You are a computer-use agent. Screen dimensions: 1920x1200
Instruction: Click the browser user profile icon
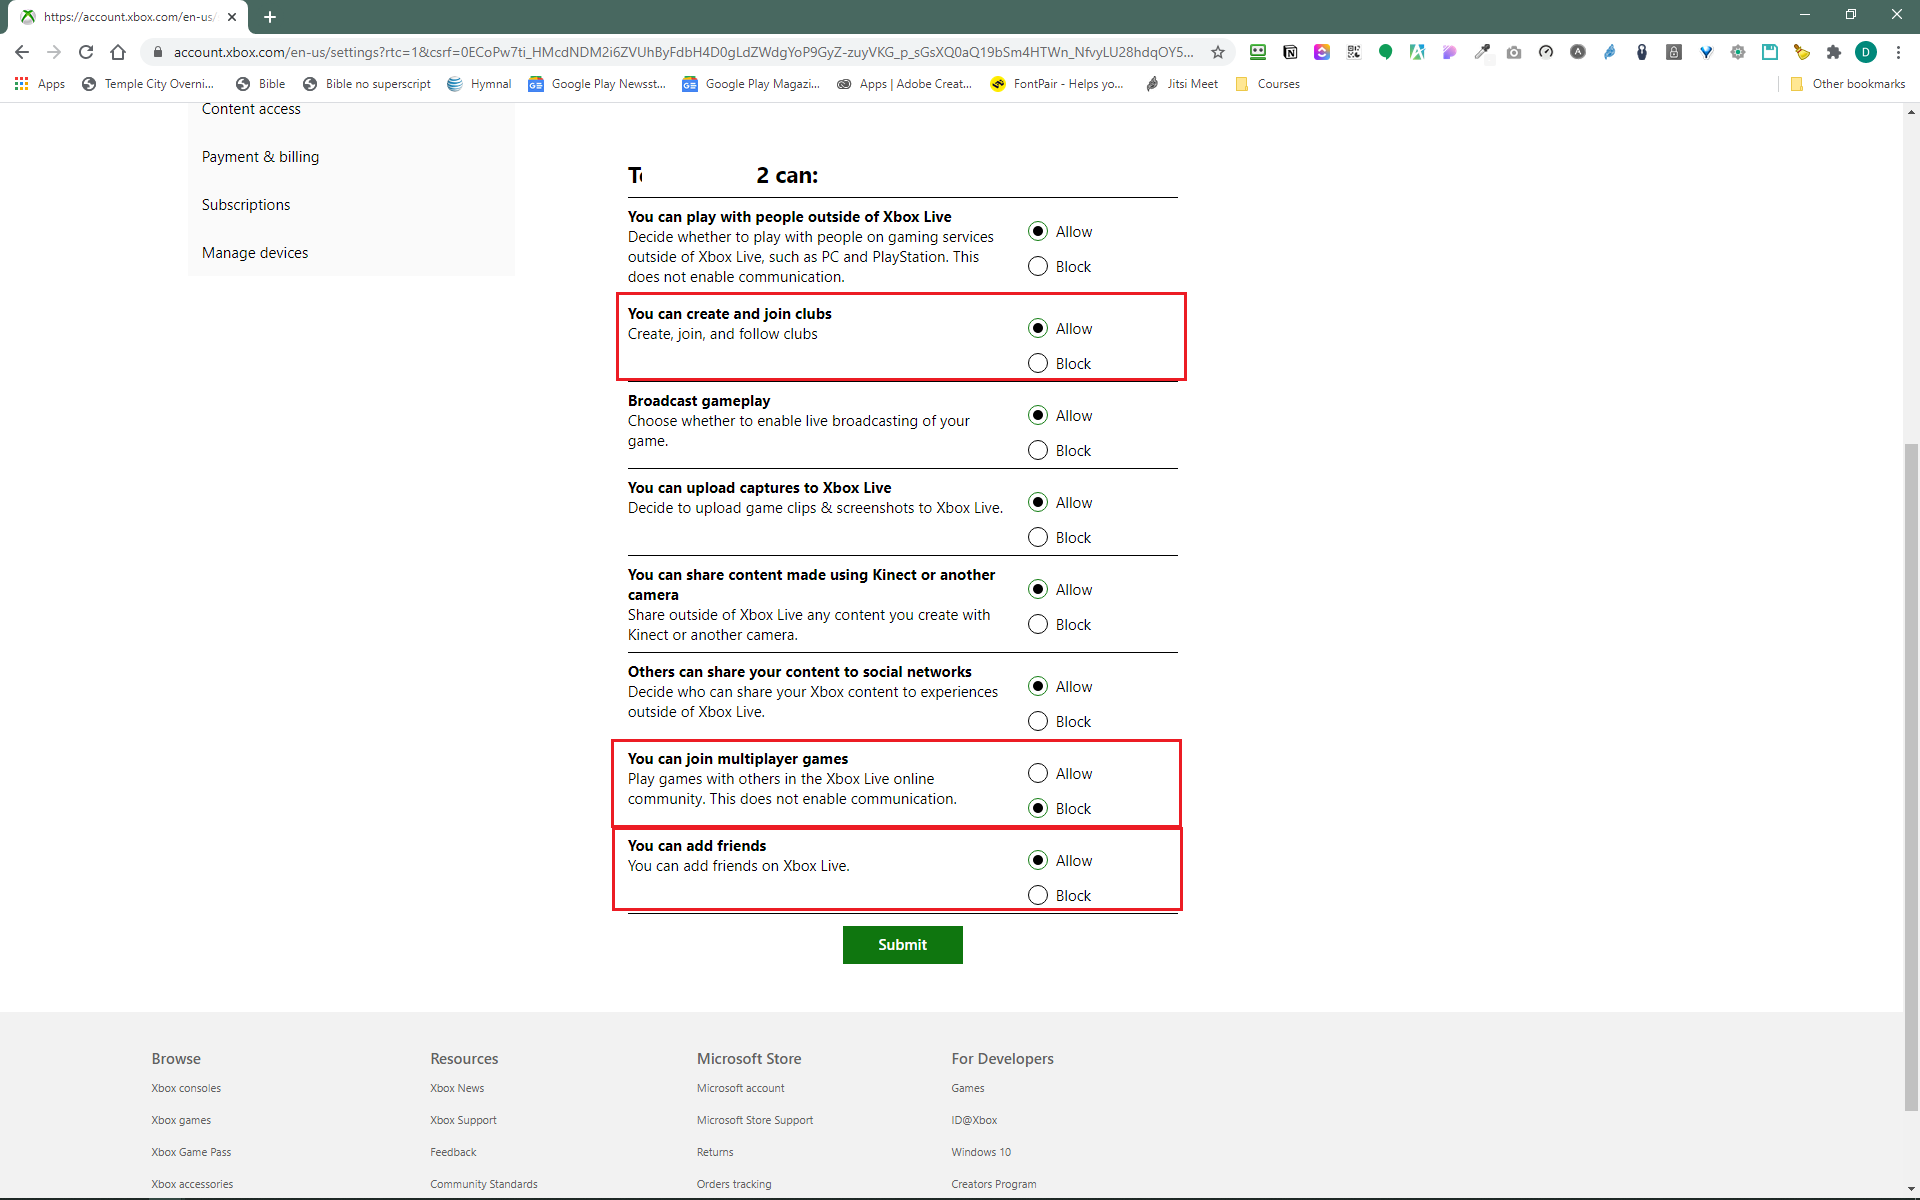click(x=1866, y=53)
